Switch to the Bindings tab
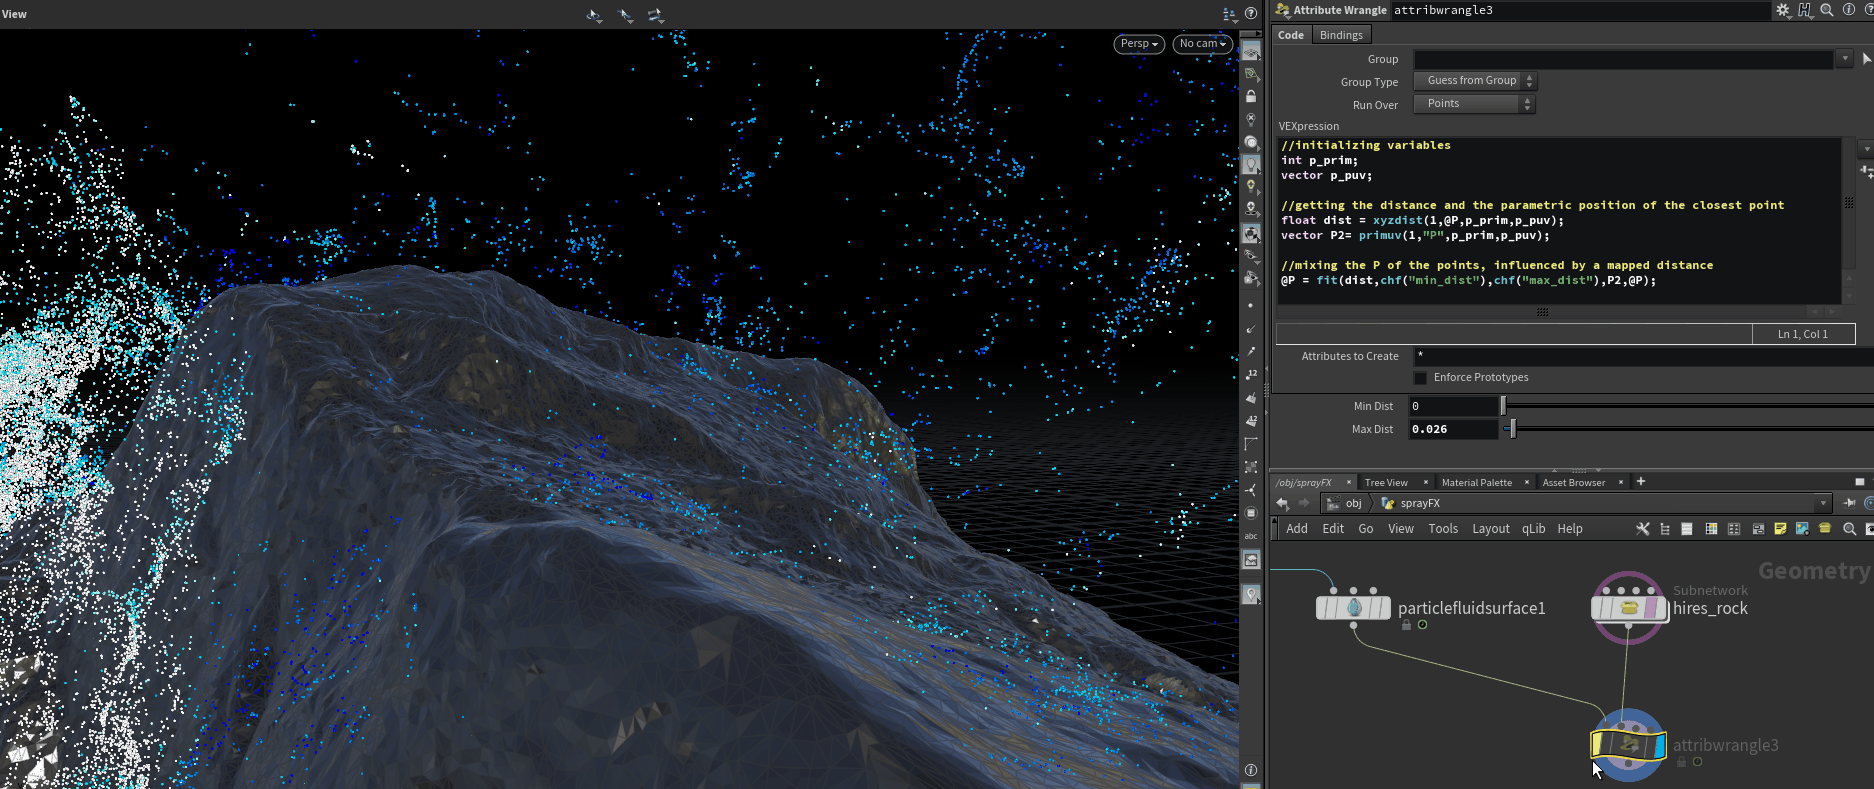Viewport: 1874px width, 789px height. click(1340, 35)
